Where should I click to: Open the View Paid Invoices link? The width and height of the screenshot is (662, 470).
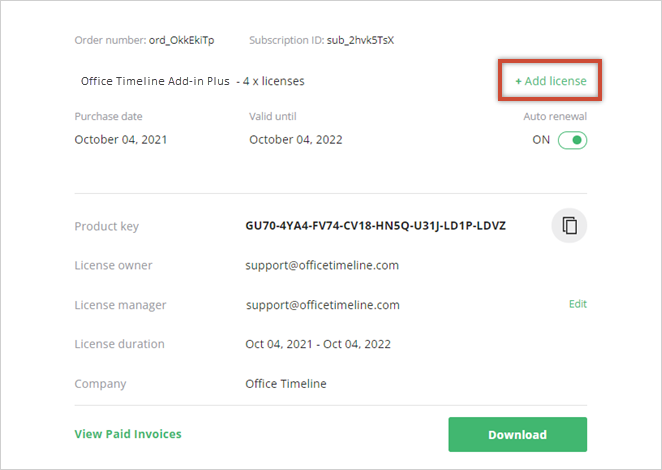tap(128, 434)
